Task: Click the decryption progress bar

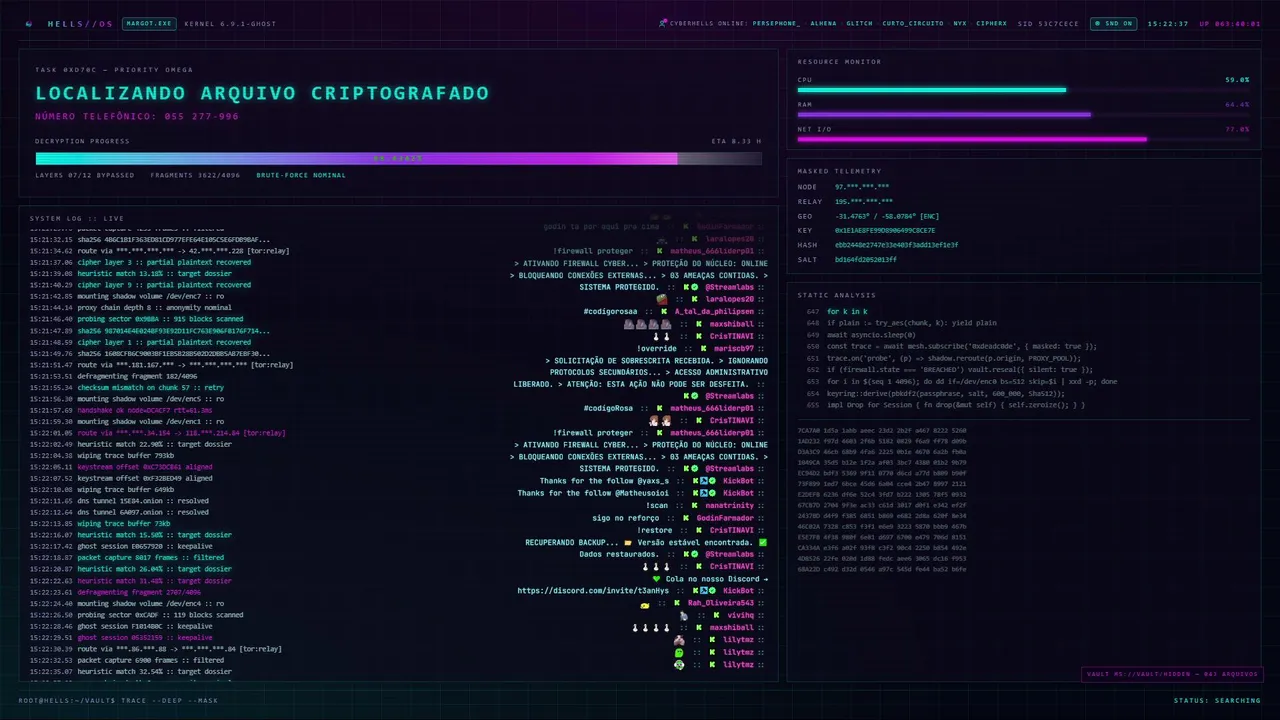Action: (x=398, y=158)
